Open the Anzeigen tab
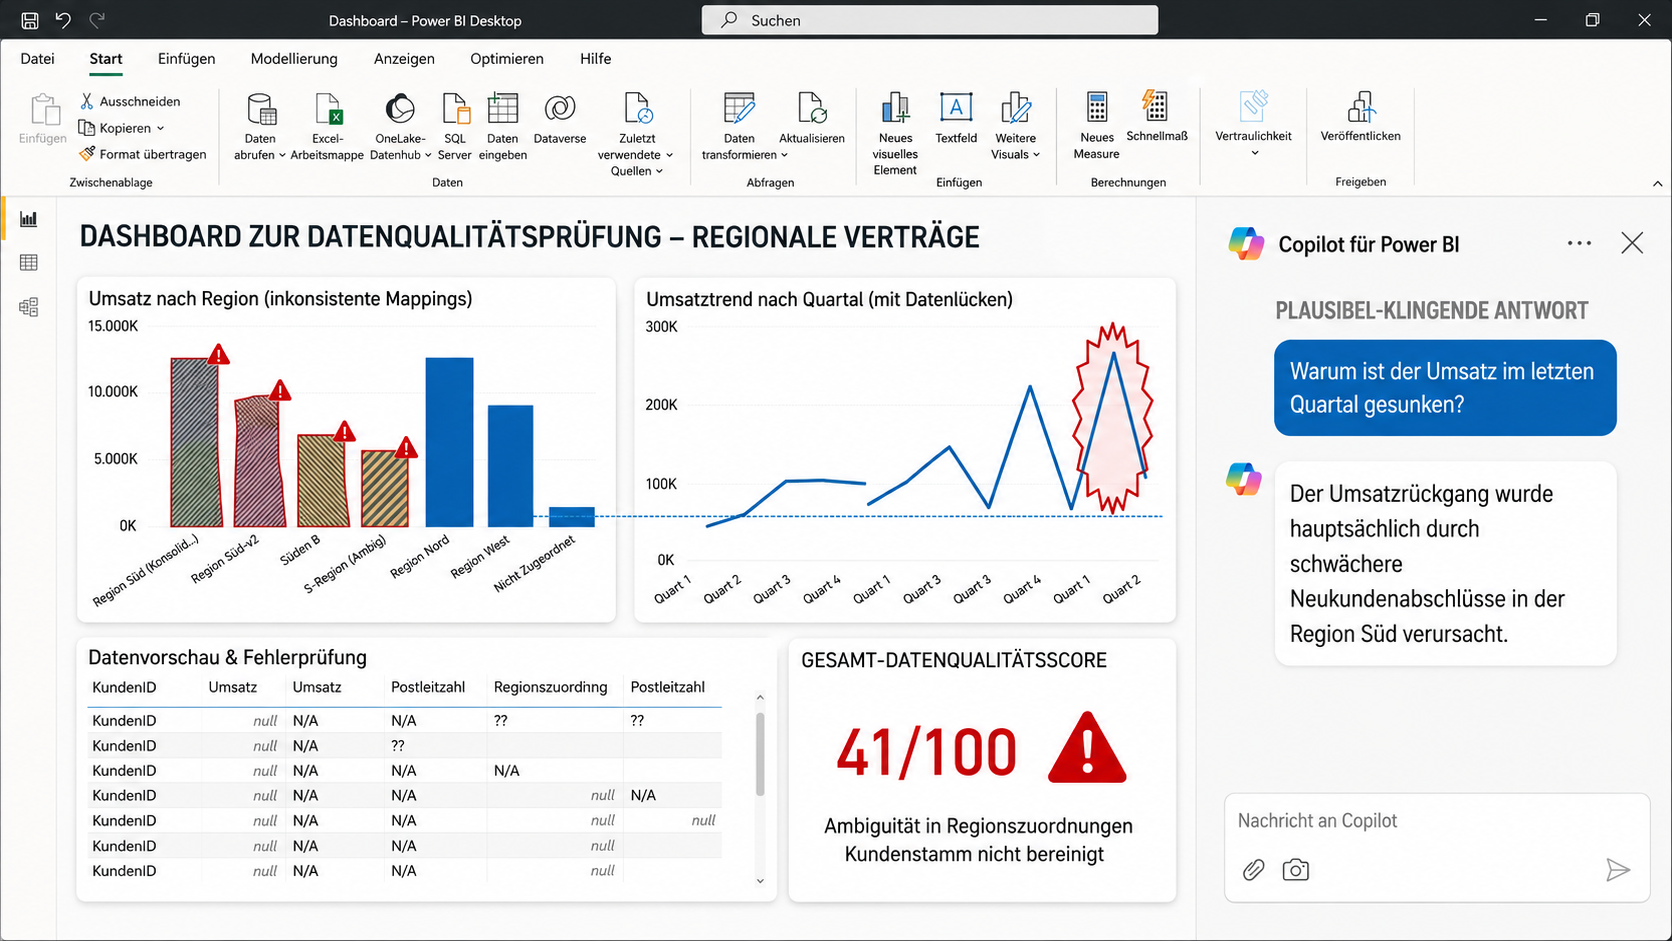The width and height of the screenshot is (1672, 941). [x=404, y=59]
